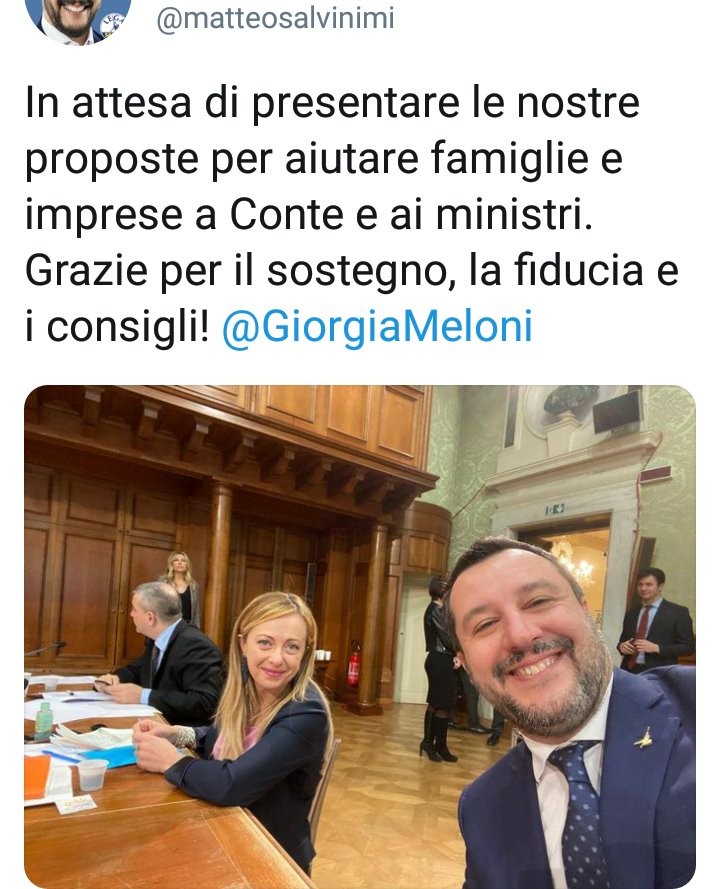
Task: Follow the @GiorgiaMeloni mention link
Action: tap(377, 327)
